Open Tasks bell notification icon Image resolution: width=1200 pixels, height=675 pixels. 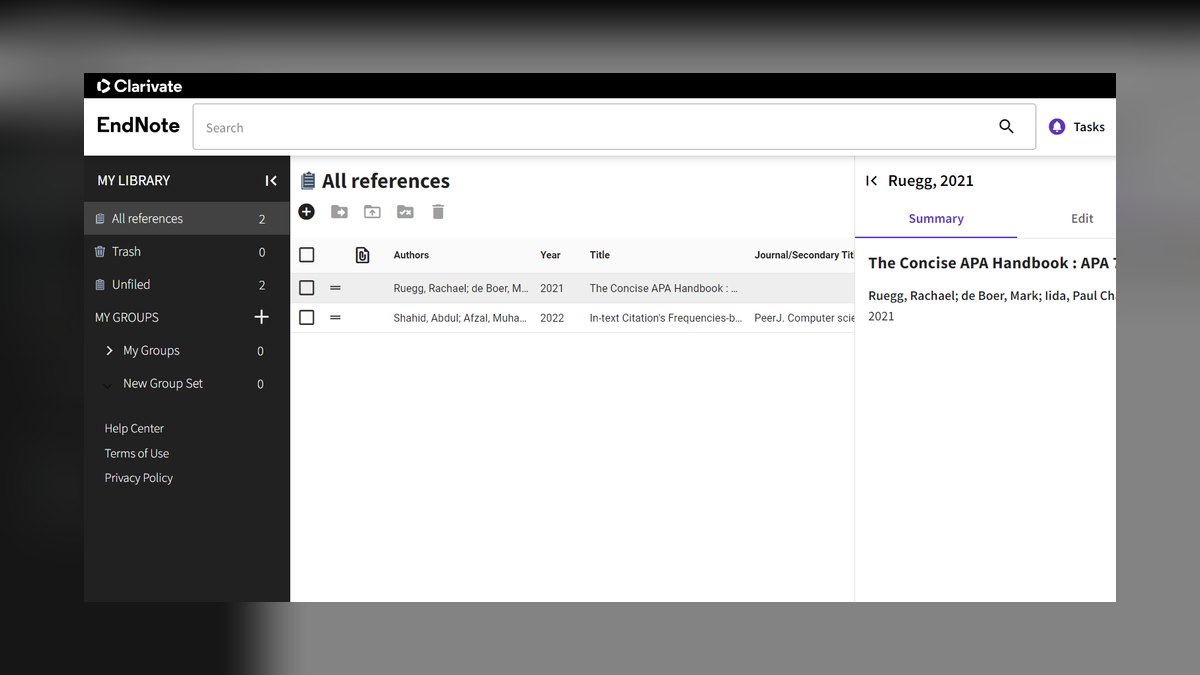[1057, 127]
